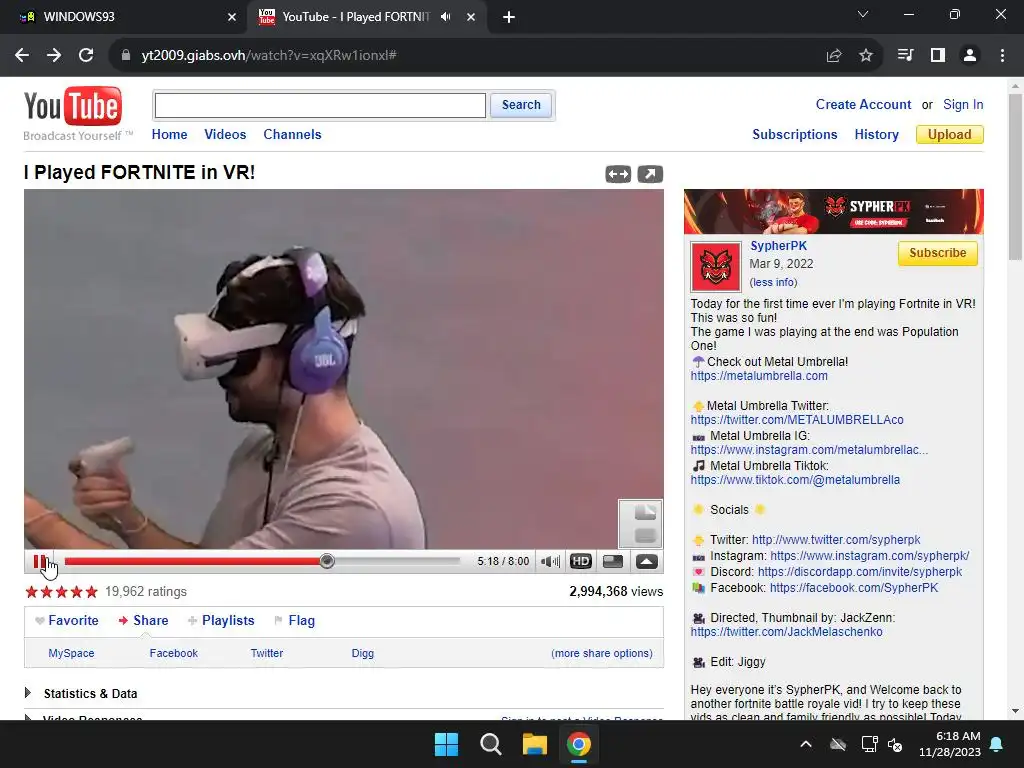Viewport: 1024px width, 768px height.
Task: Reload the page
Action: 86,56
